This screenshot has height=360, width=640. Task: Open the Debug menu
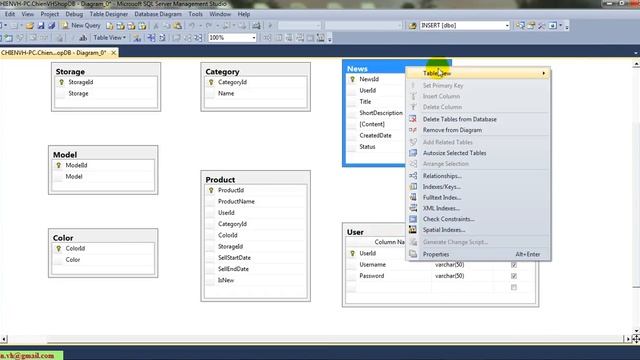click(x=74, y=14)
